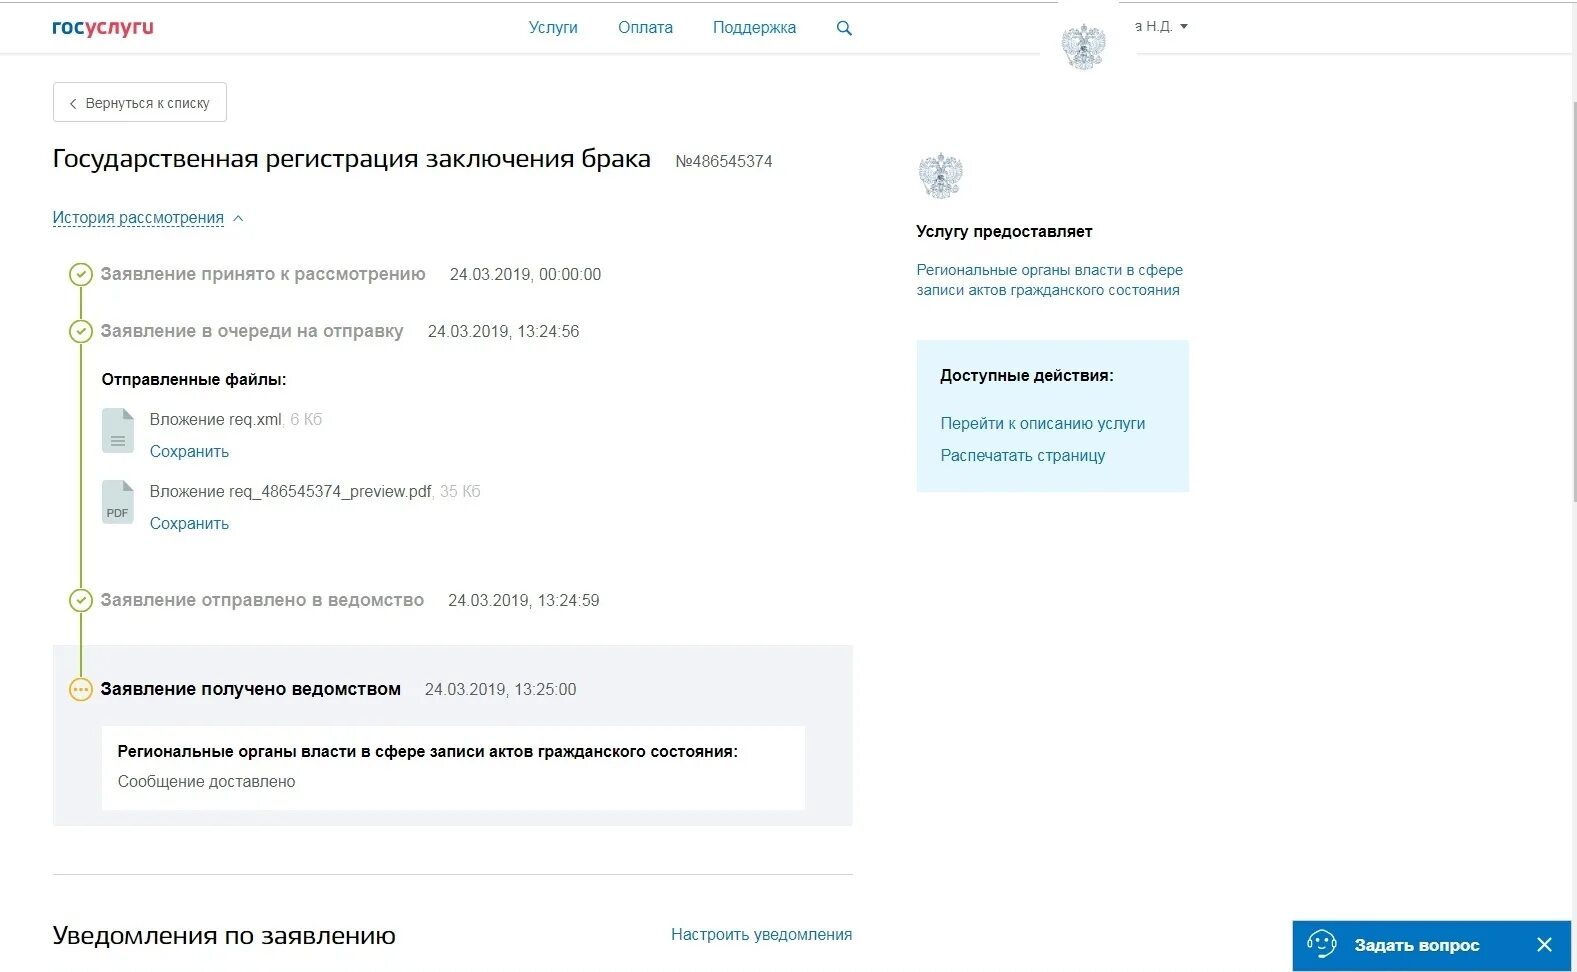Click status Заявление получено ведомством

coord(251,689)
